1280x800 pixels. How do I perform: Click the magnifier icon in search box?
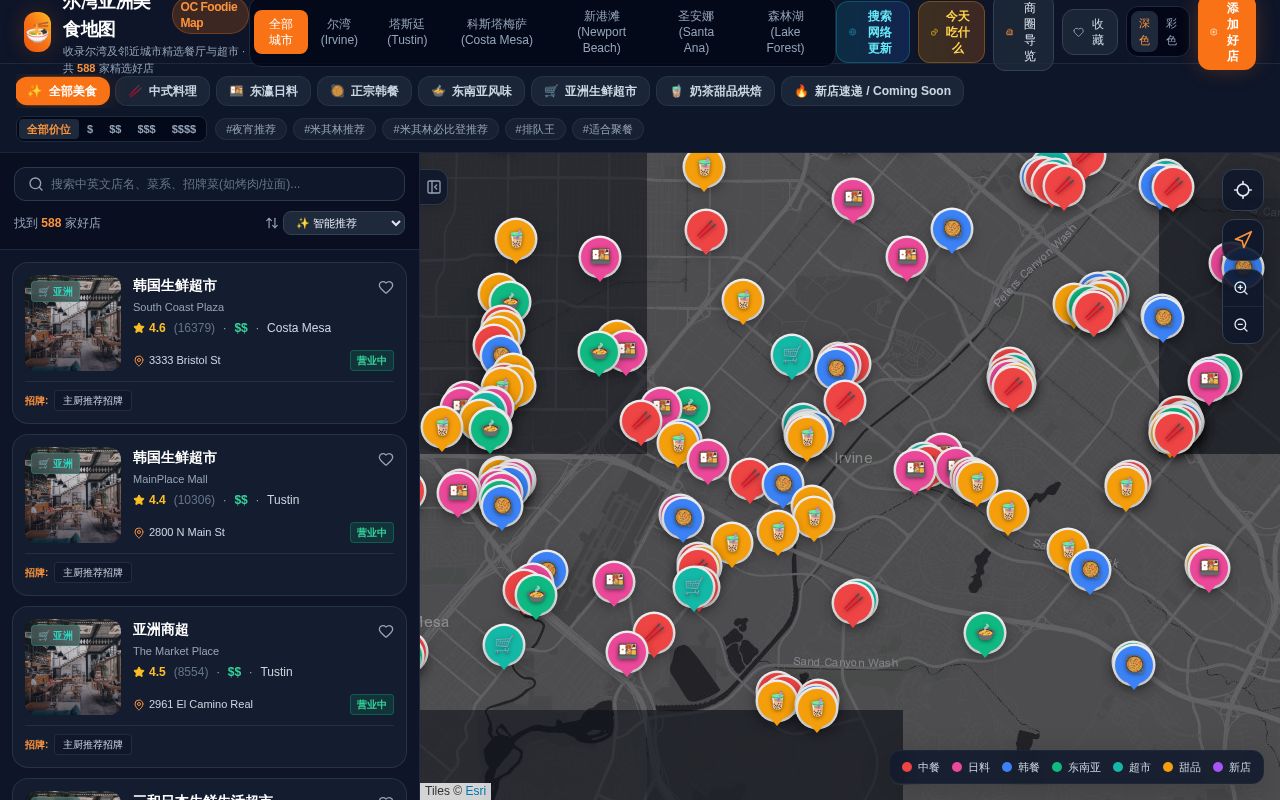(x=36, y=184)
